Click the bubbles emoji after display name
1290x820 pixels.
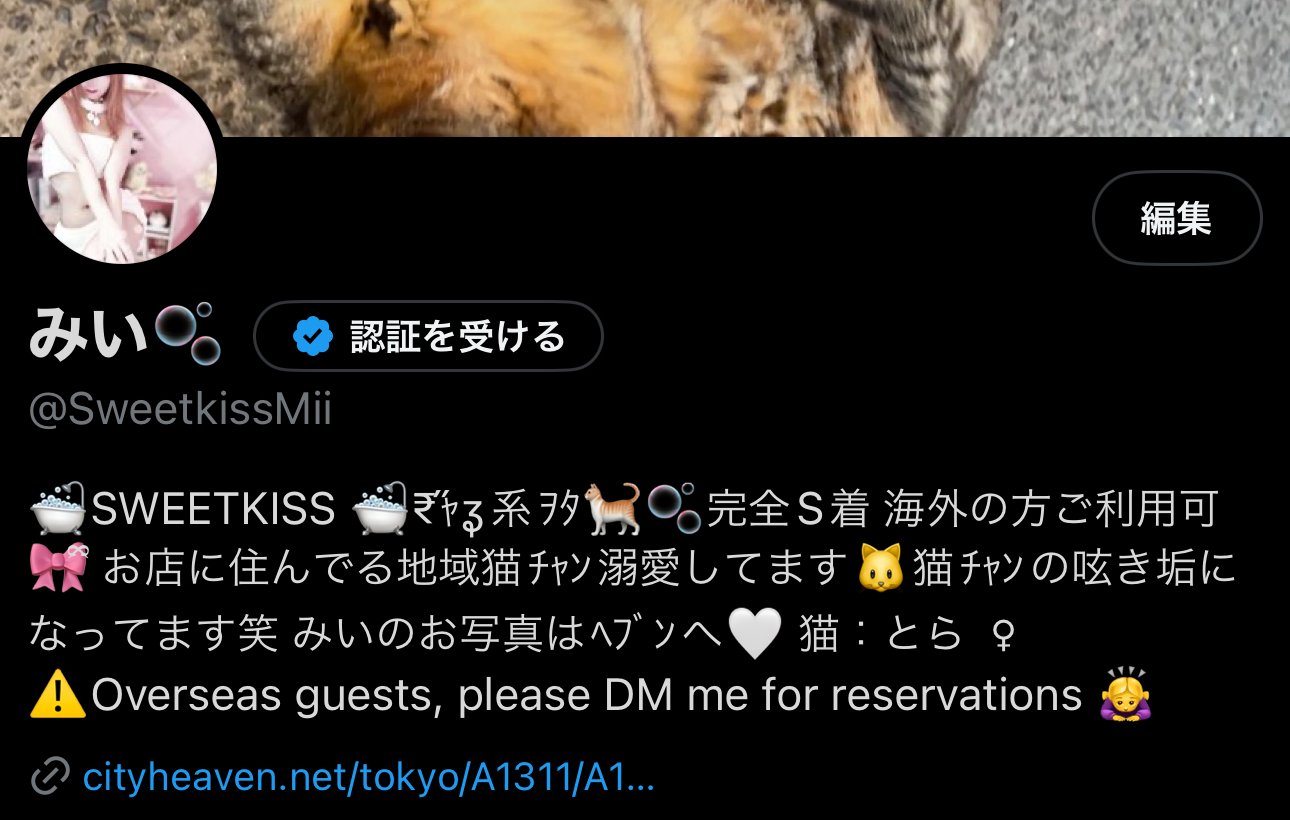(187, 335)
